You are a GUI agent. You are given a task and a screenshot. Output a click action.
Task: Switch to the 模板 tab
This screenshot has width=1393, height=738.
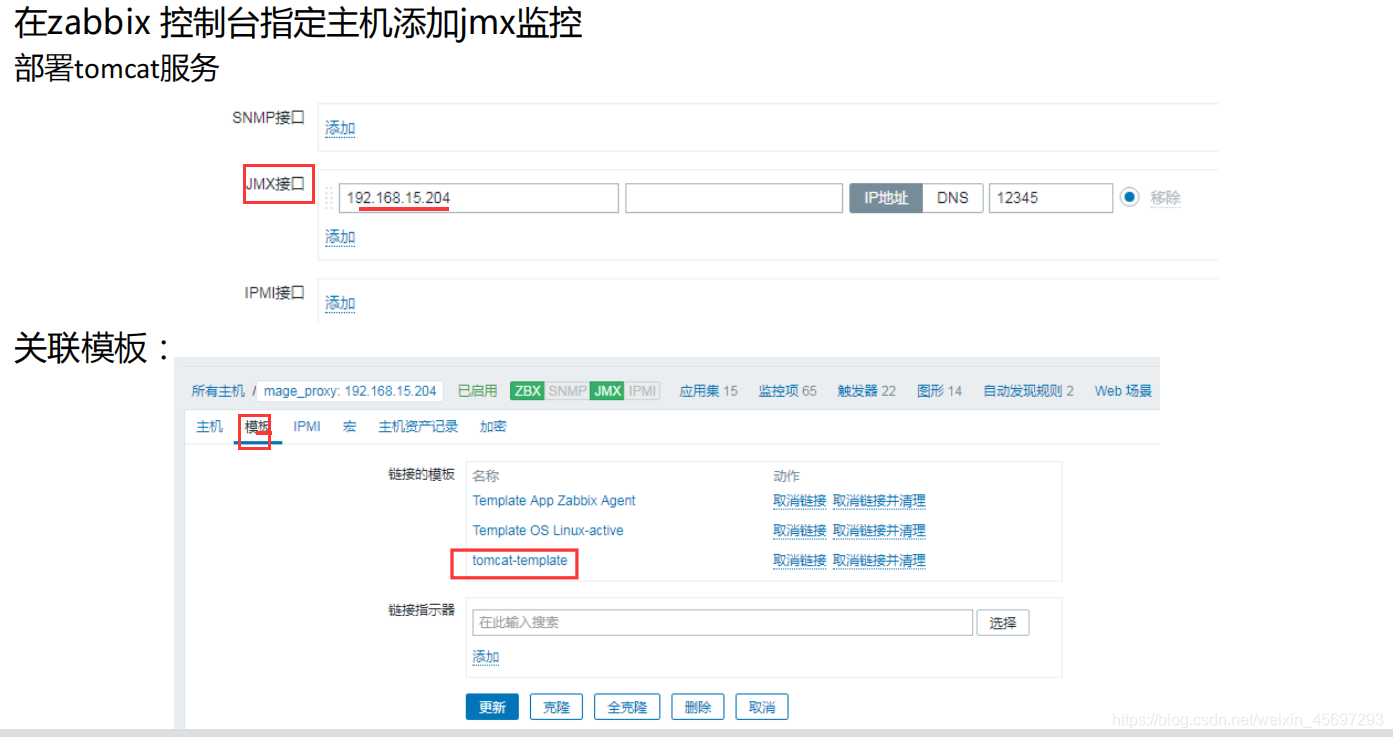(x=258, y=426)
